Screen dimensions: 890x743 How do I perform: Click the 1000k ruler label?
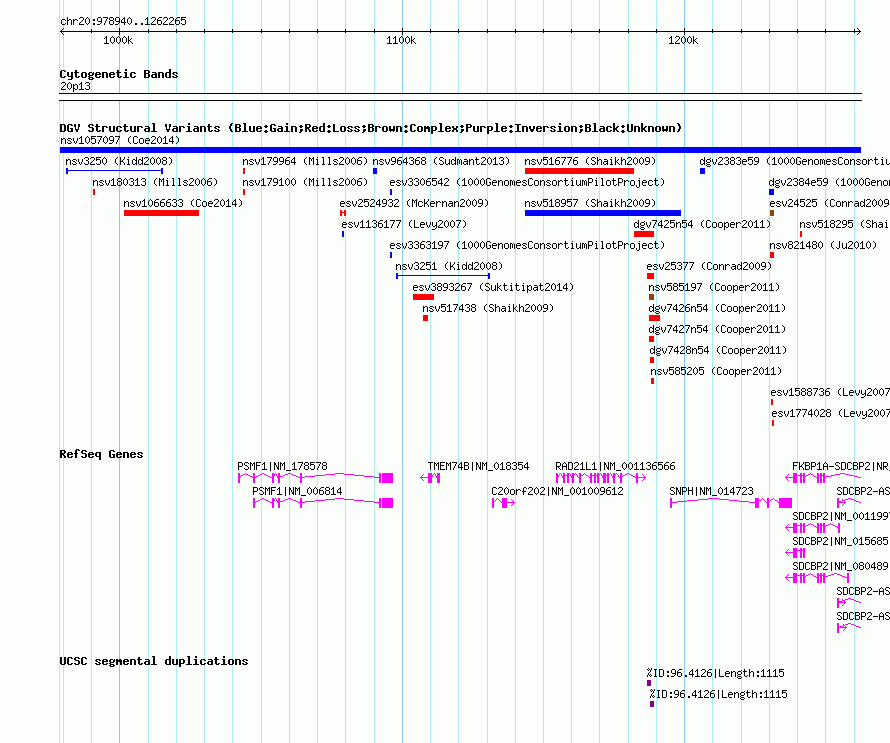pyautogui.click(x=118, y=40)
